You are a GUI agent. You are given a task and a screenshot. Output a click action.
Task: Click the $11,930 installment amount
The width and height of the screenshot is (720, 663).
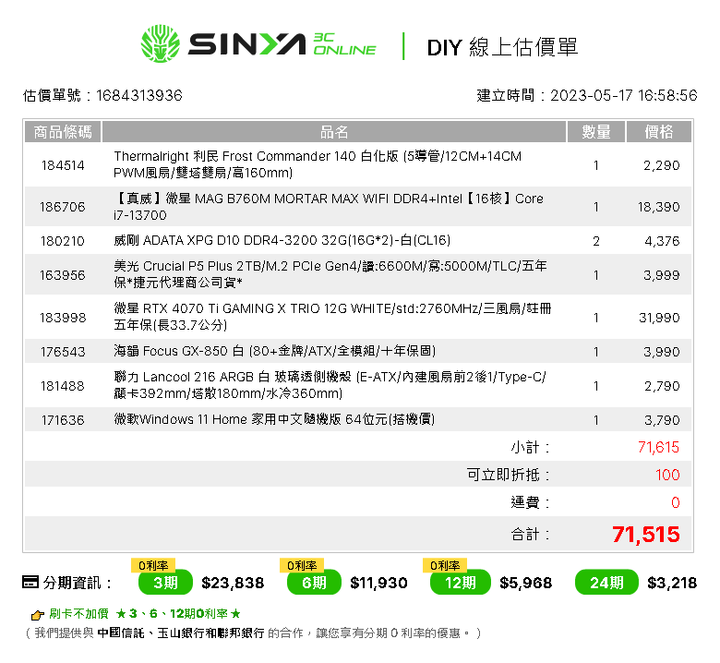click(379, 583)
